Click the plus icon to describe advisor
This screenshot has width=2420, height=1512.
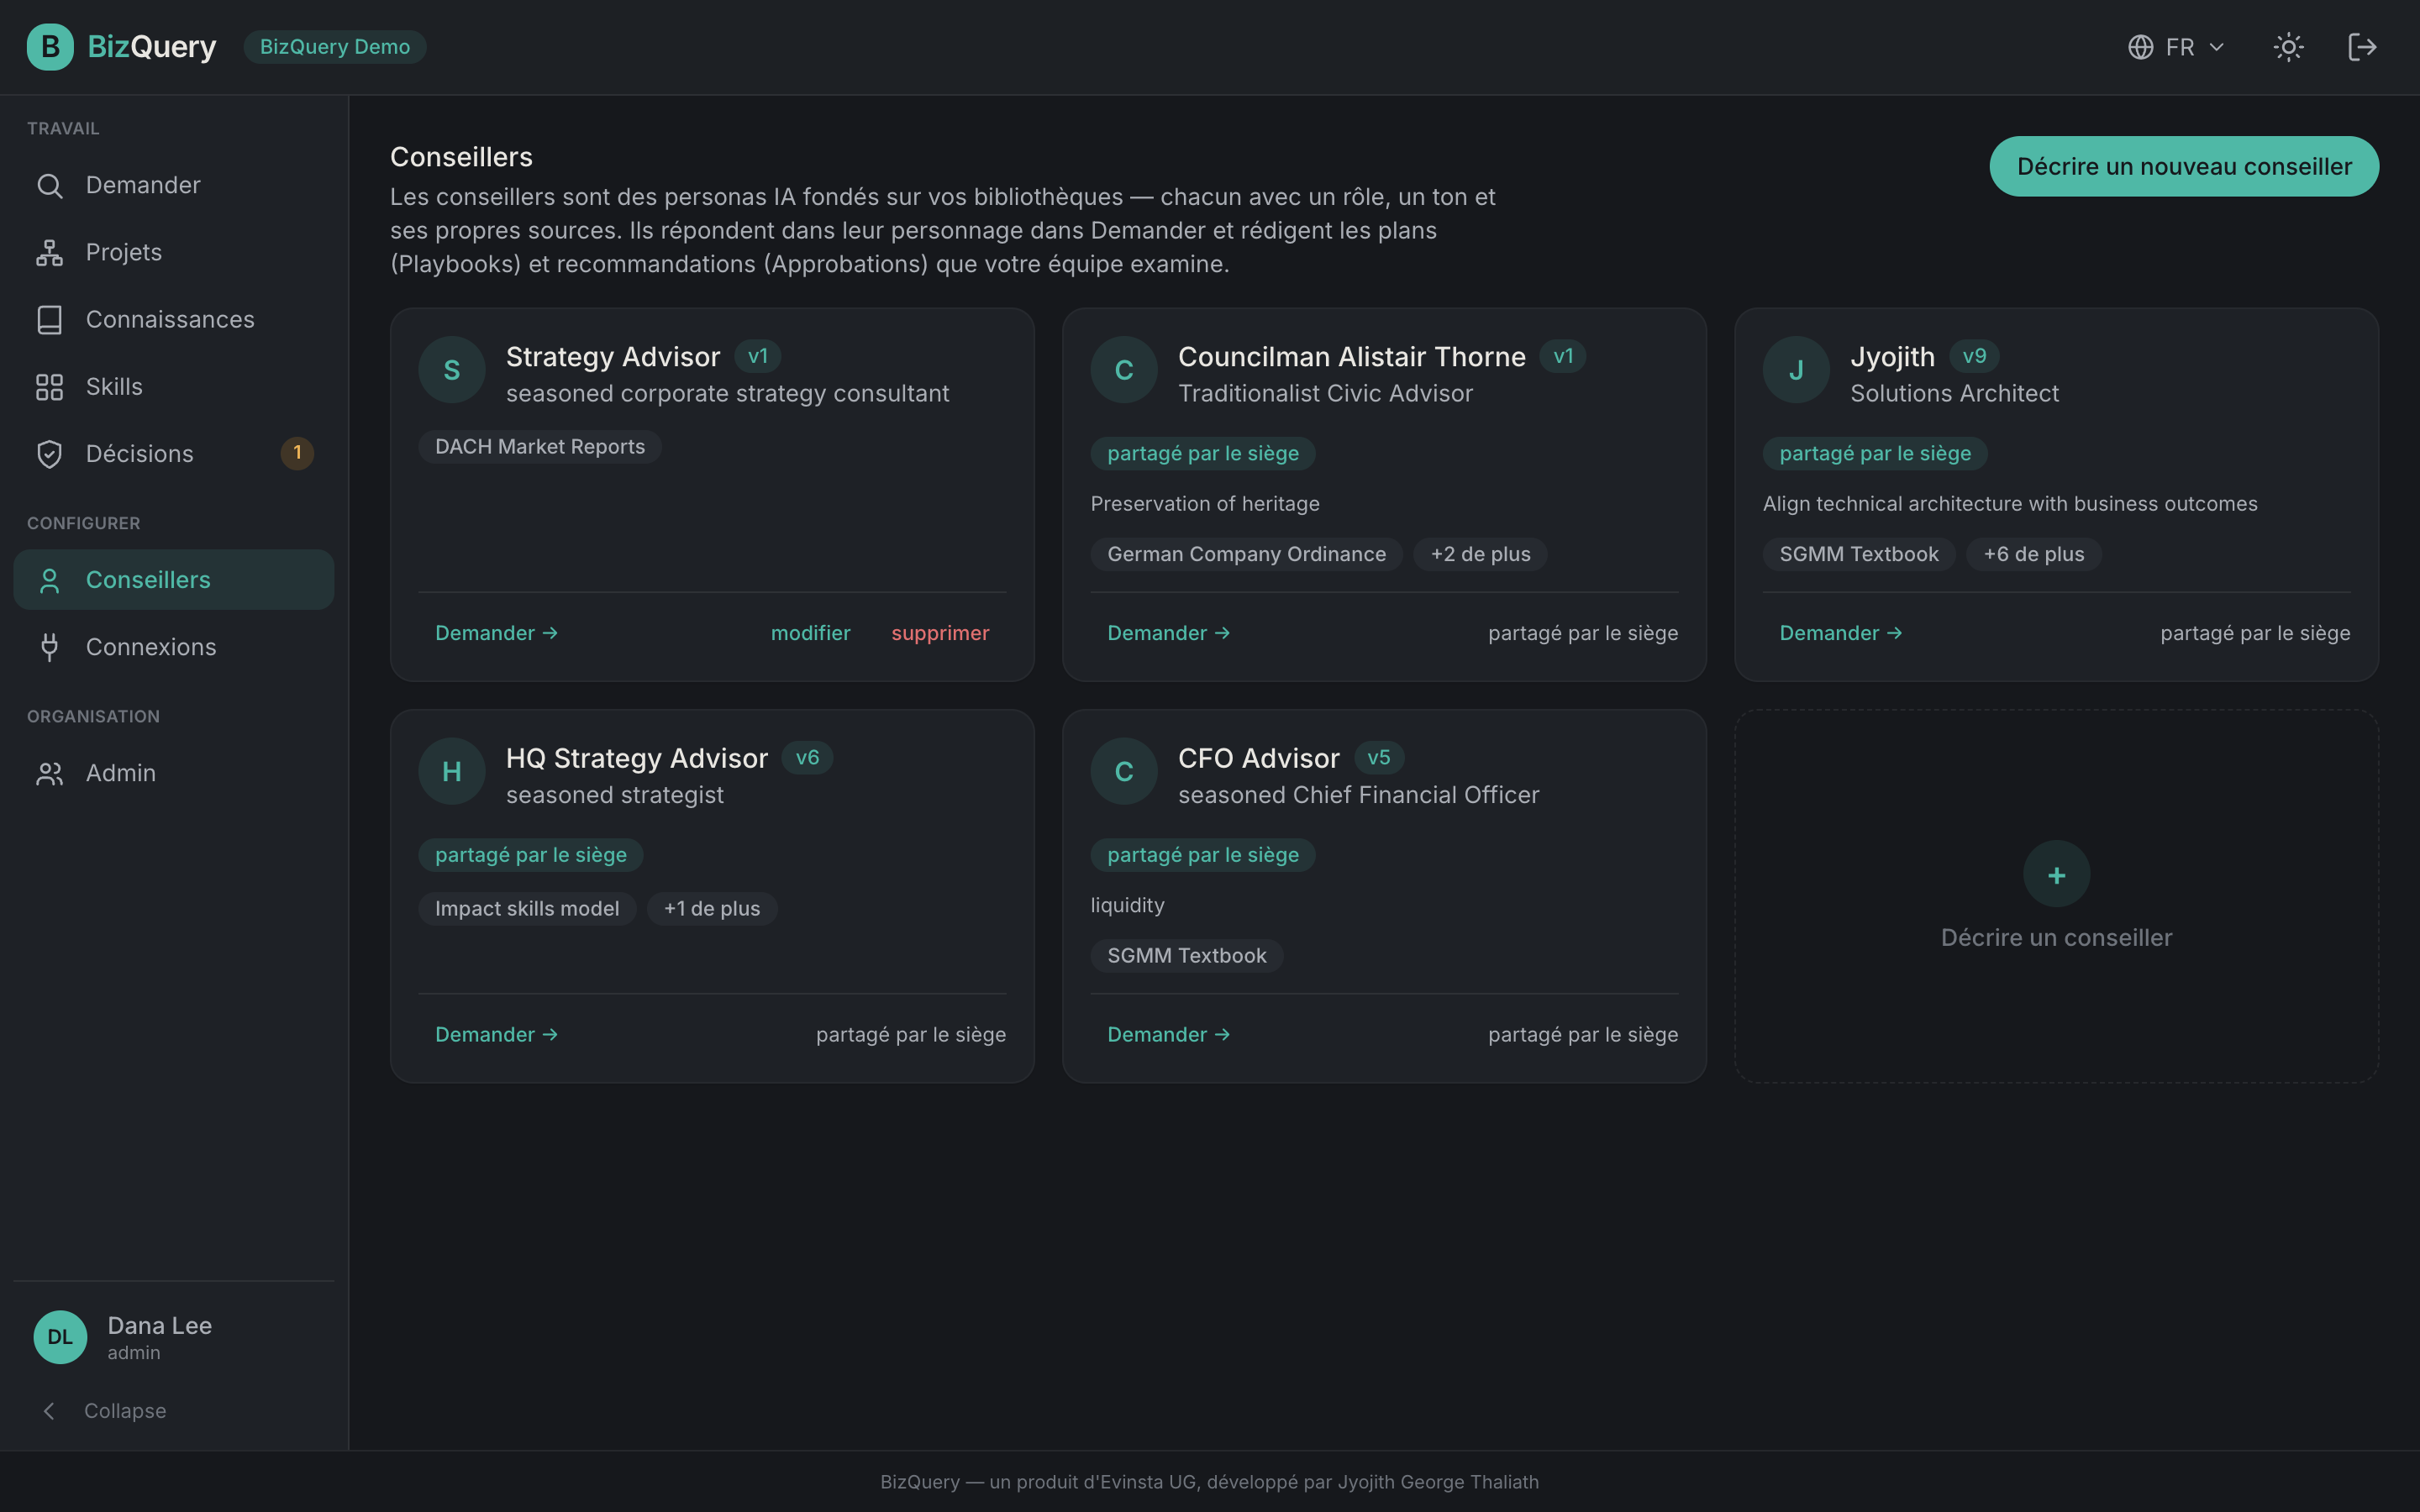[2056, 875]
